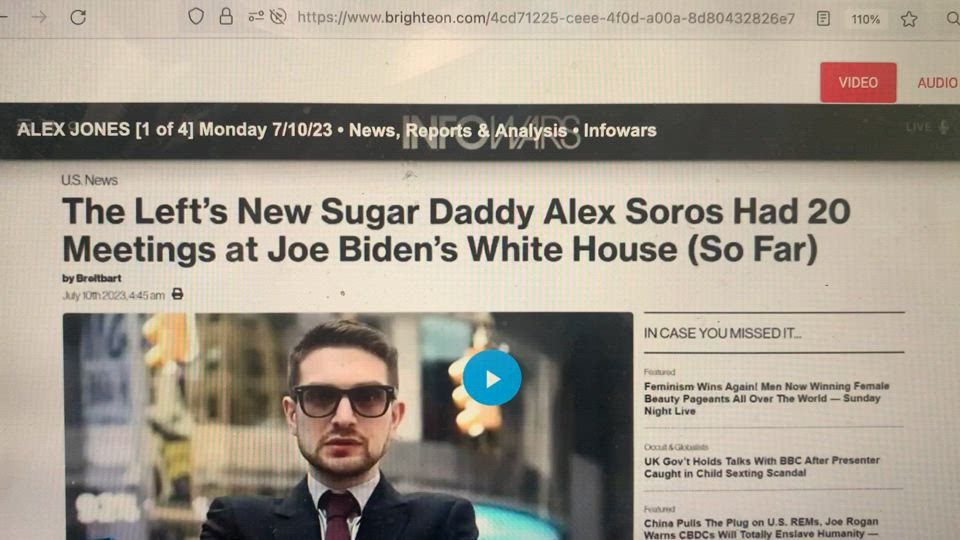Screen dimensions: 960x540
Task: Play the video with the blue play button
Action: [x=492, y=378]
